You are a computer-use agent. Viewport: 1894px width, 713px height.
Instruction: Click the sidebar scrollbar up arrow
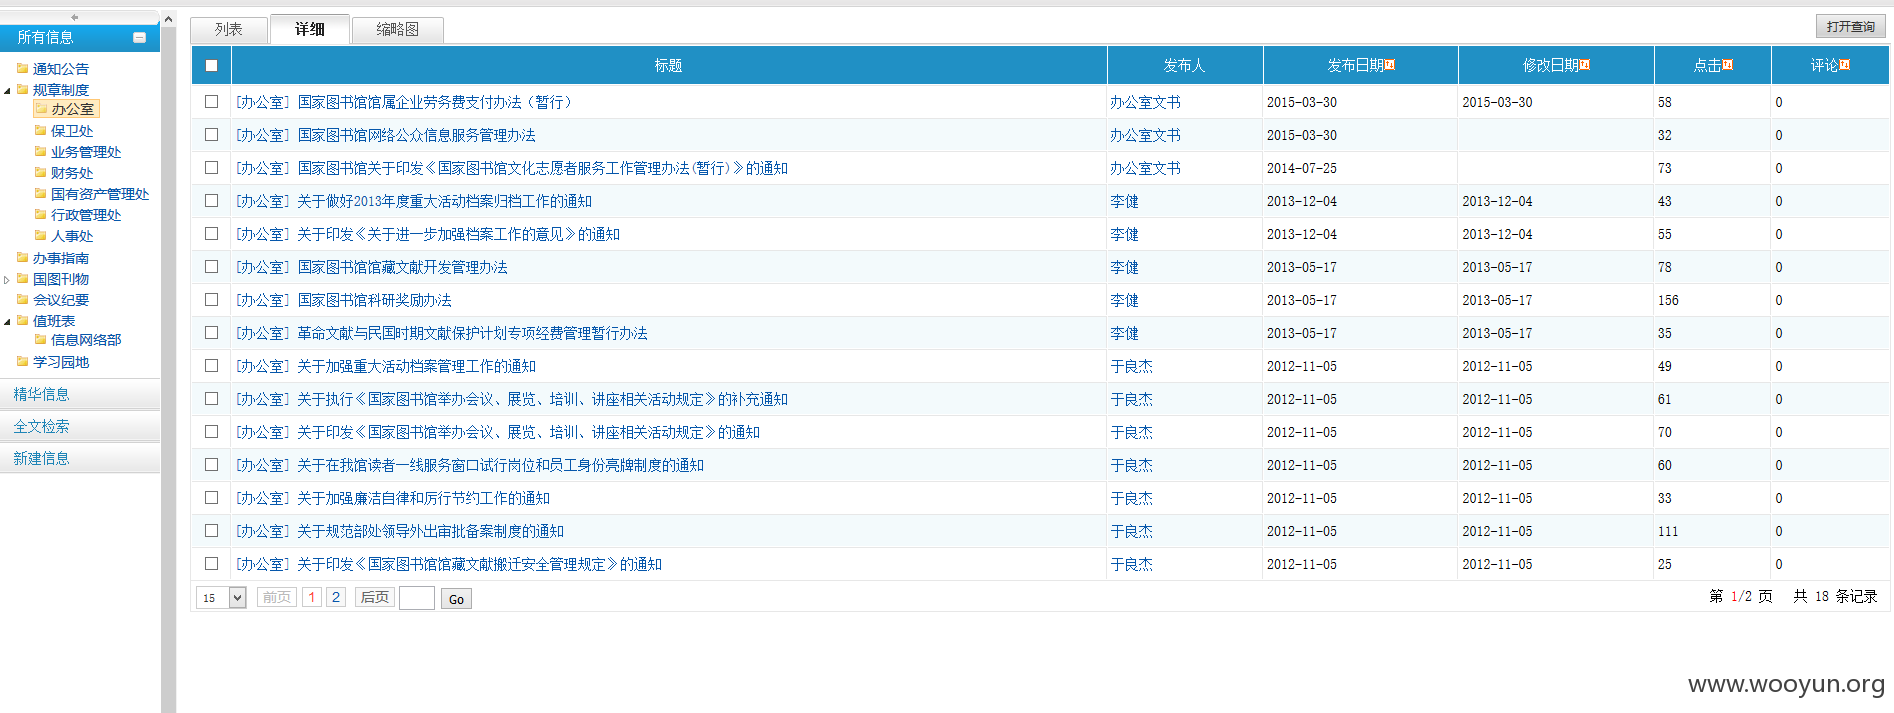tap(168, 19)
